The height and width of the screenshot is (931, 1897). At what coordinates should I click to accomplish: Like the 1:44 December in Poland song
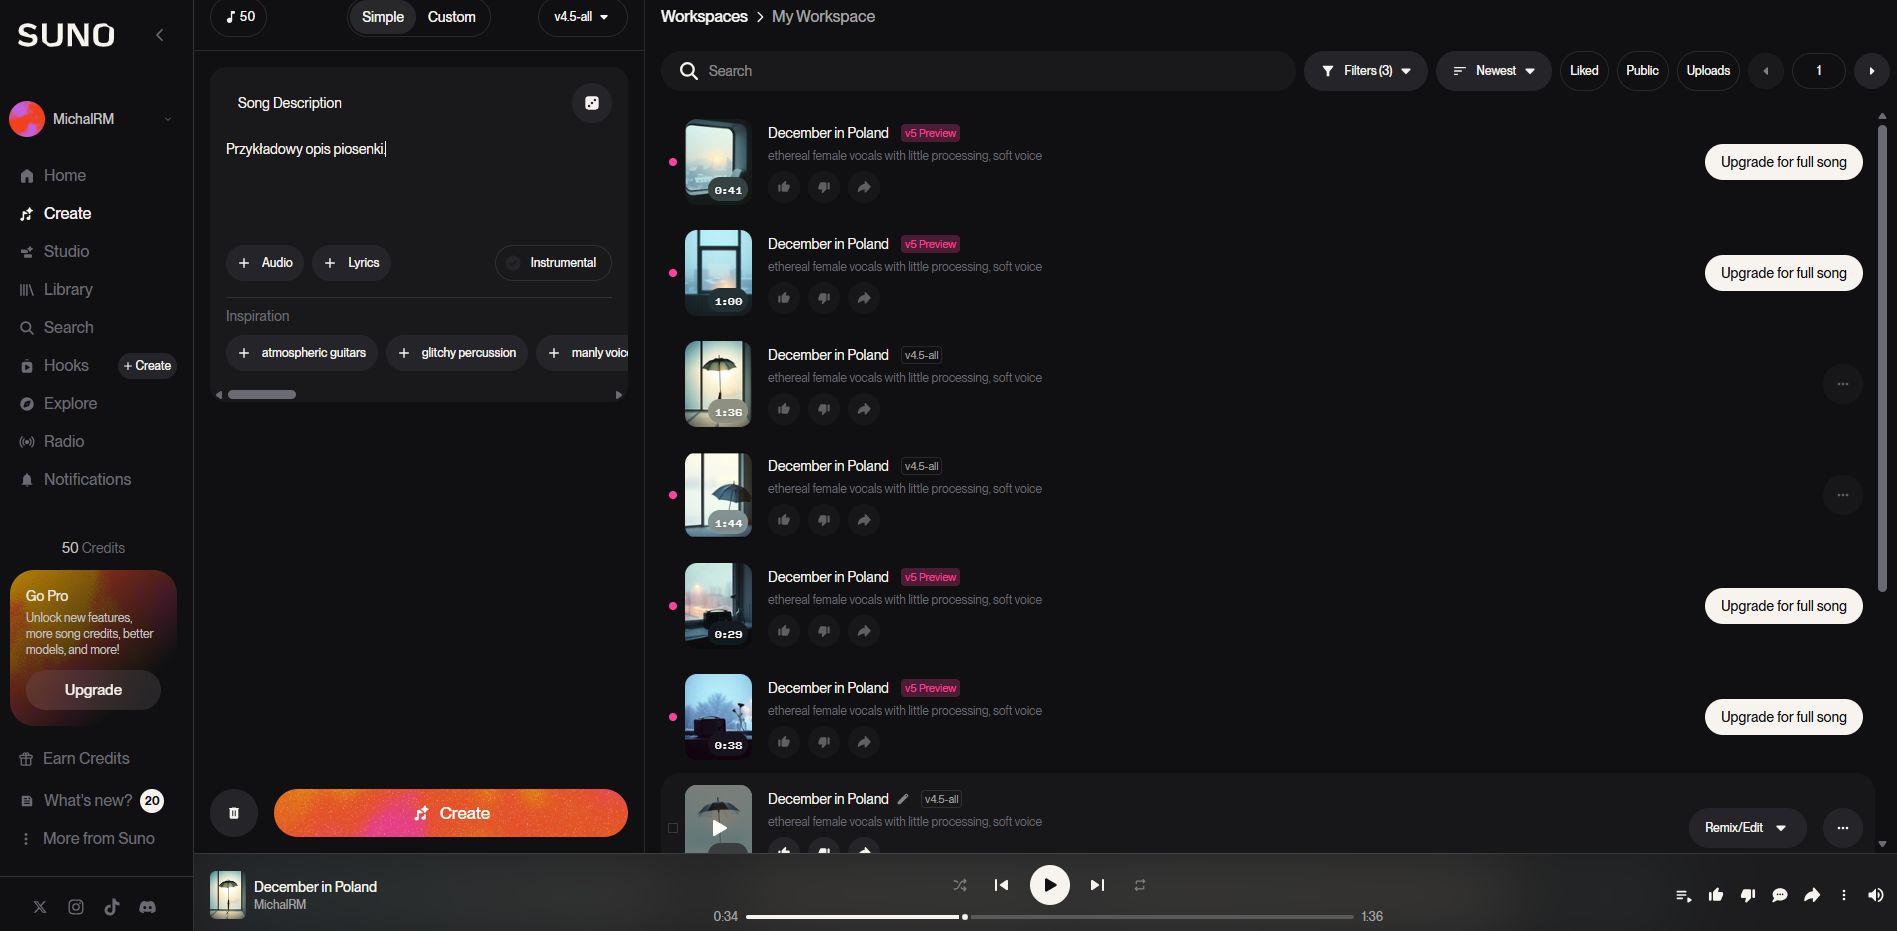pyautogui.click(x=784, y=520)
